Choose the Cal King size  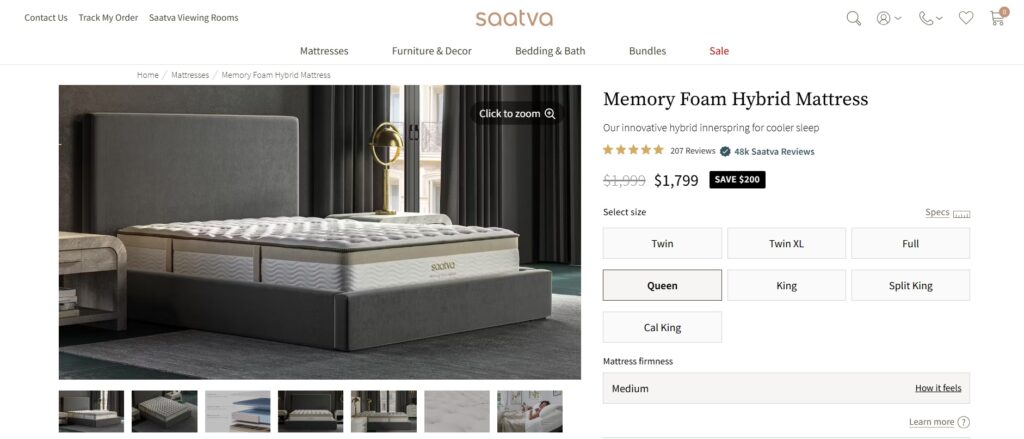click(662, 327)
